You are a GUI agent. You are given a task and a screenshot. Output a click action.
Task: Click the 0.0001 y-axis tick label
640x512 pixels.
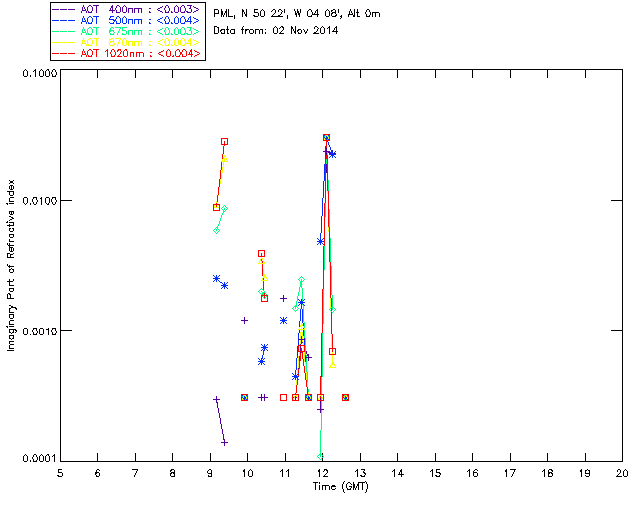tap(39, 458)
